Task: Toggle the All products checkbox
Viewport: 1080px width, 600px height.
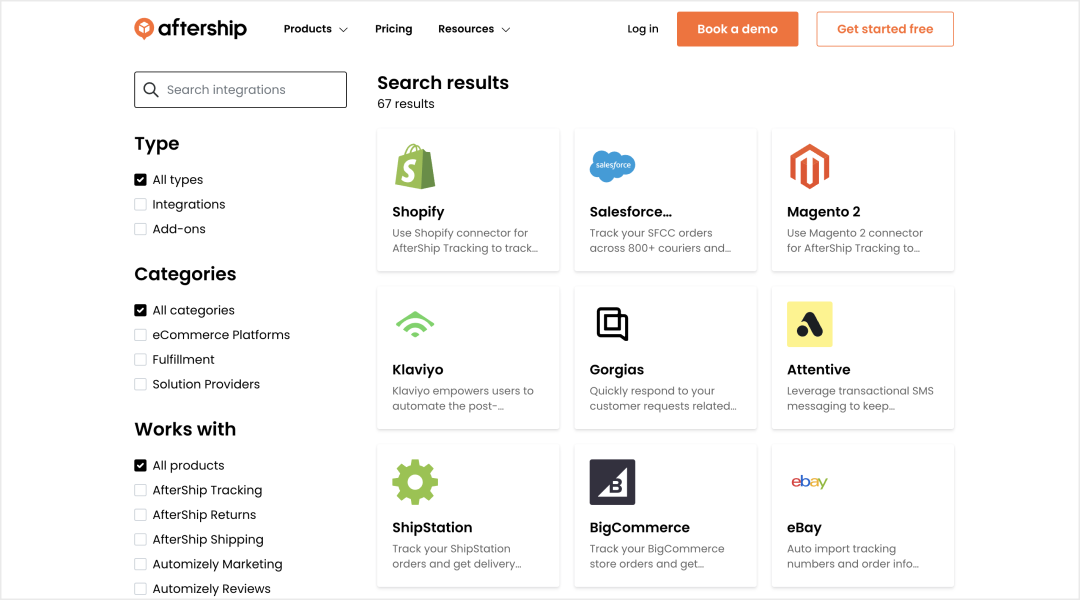Action: pos(141,466)
